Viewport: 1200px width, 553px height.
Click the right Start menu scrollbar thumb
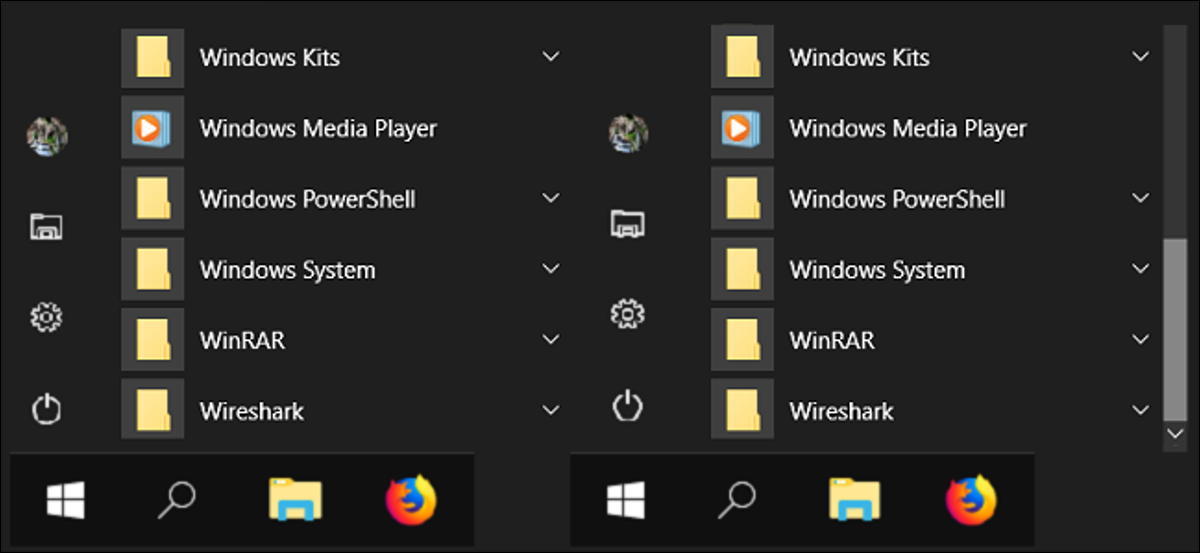(1175, 329)
